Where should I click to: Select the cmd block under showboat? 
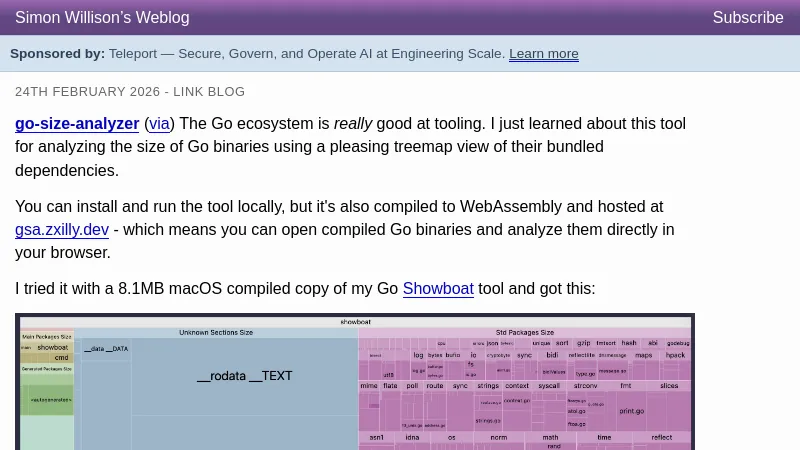tap(61, 357)
